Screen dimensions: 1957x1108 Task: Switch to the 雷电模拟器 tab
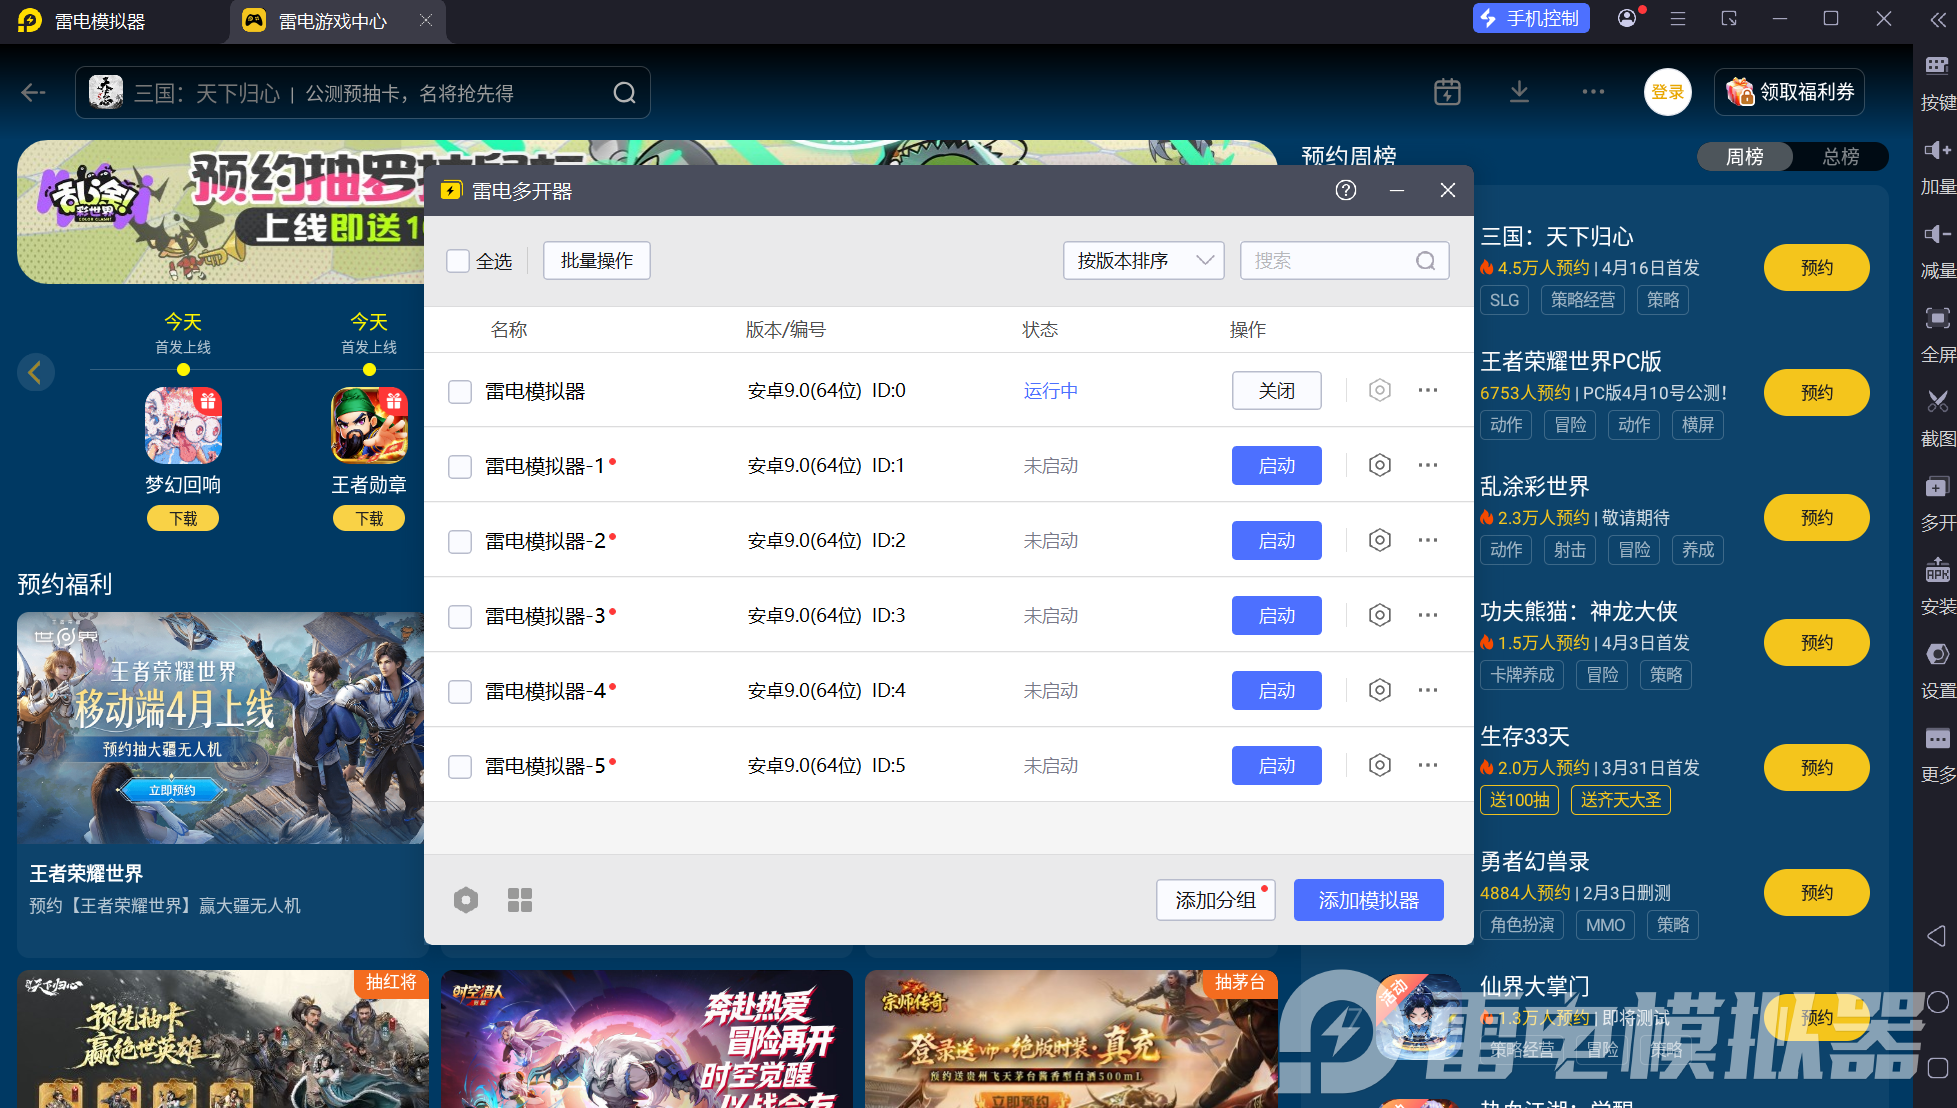[100, 21]
